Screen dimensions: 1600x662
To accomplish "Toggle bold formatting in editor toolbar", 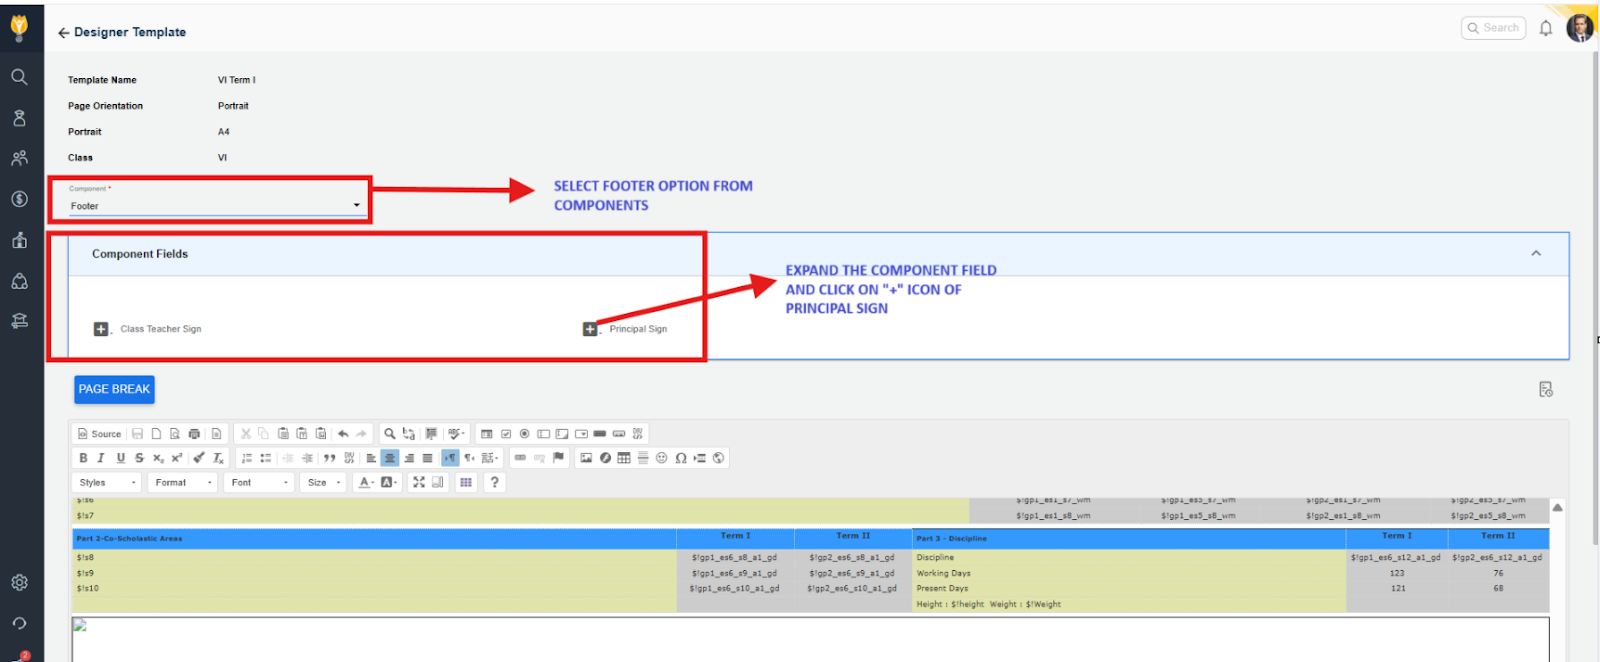I will [83, 458].
